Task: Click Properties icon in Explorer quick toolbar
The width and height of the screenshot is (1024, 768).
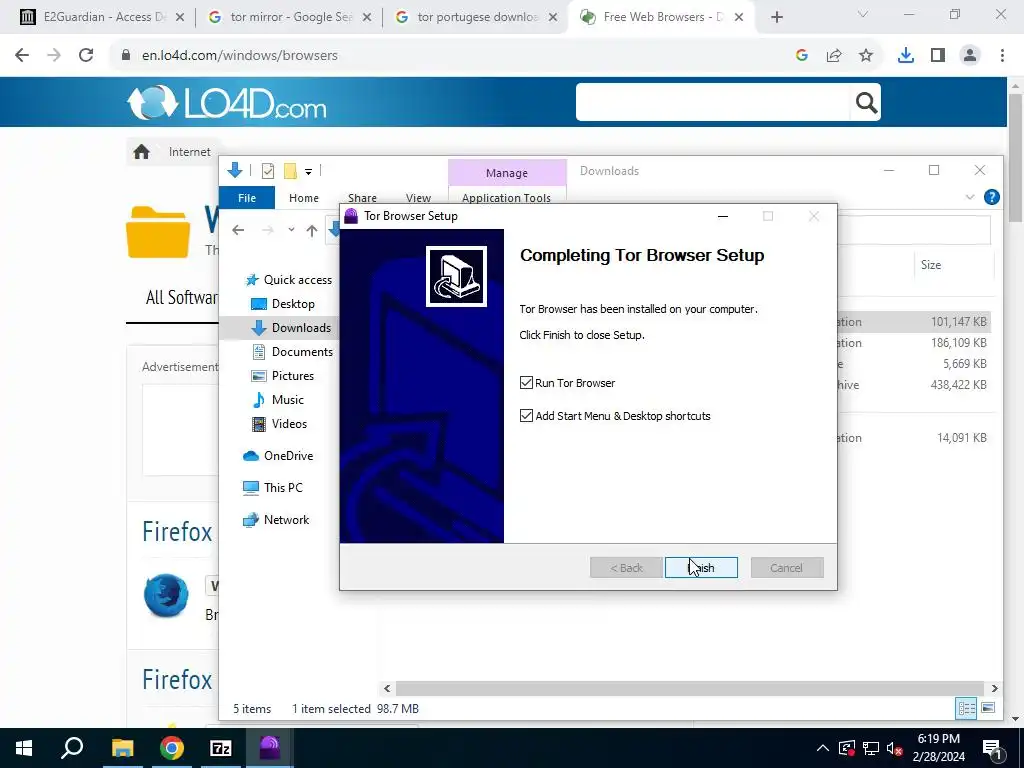Action: pyautogui.click(x=268, y=171)
